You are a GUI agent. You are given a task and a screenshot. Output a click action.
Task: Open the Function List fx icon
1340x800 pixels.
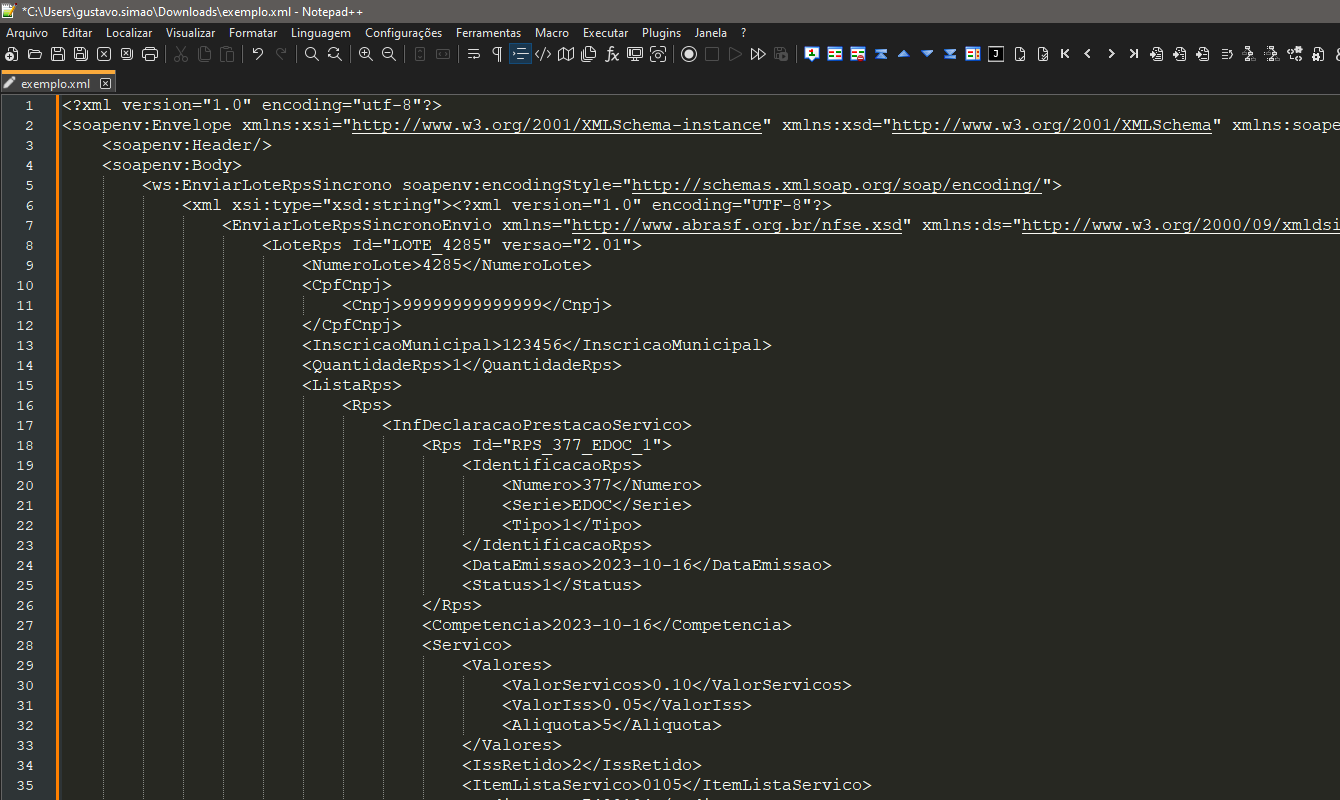(612, 54)
